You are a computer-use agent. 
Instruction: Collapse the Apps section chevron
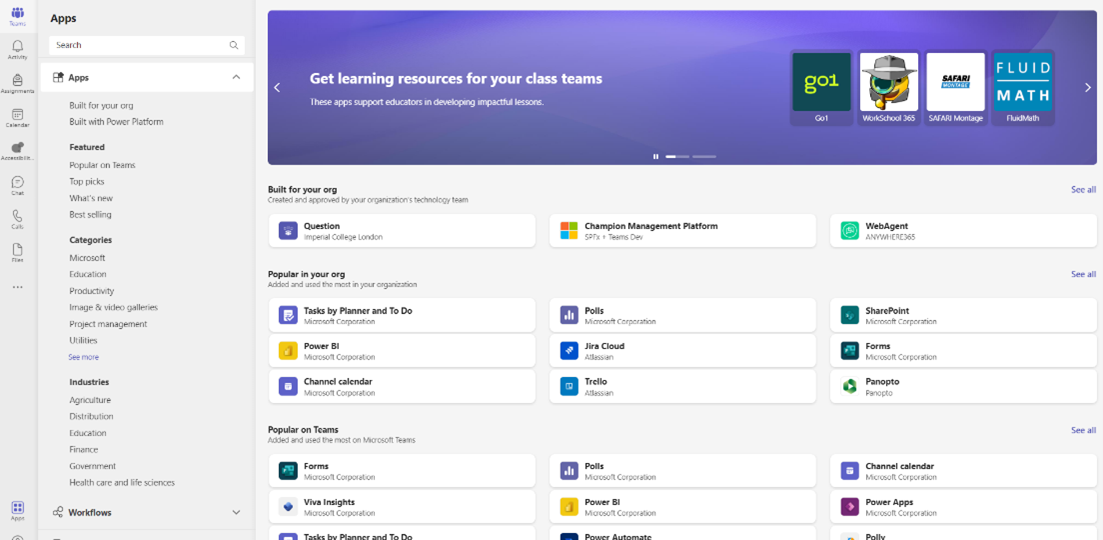point(236,77)
